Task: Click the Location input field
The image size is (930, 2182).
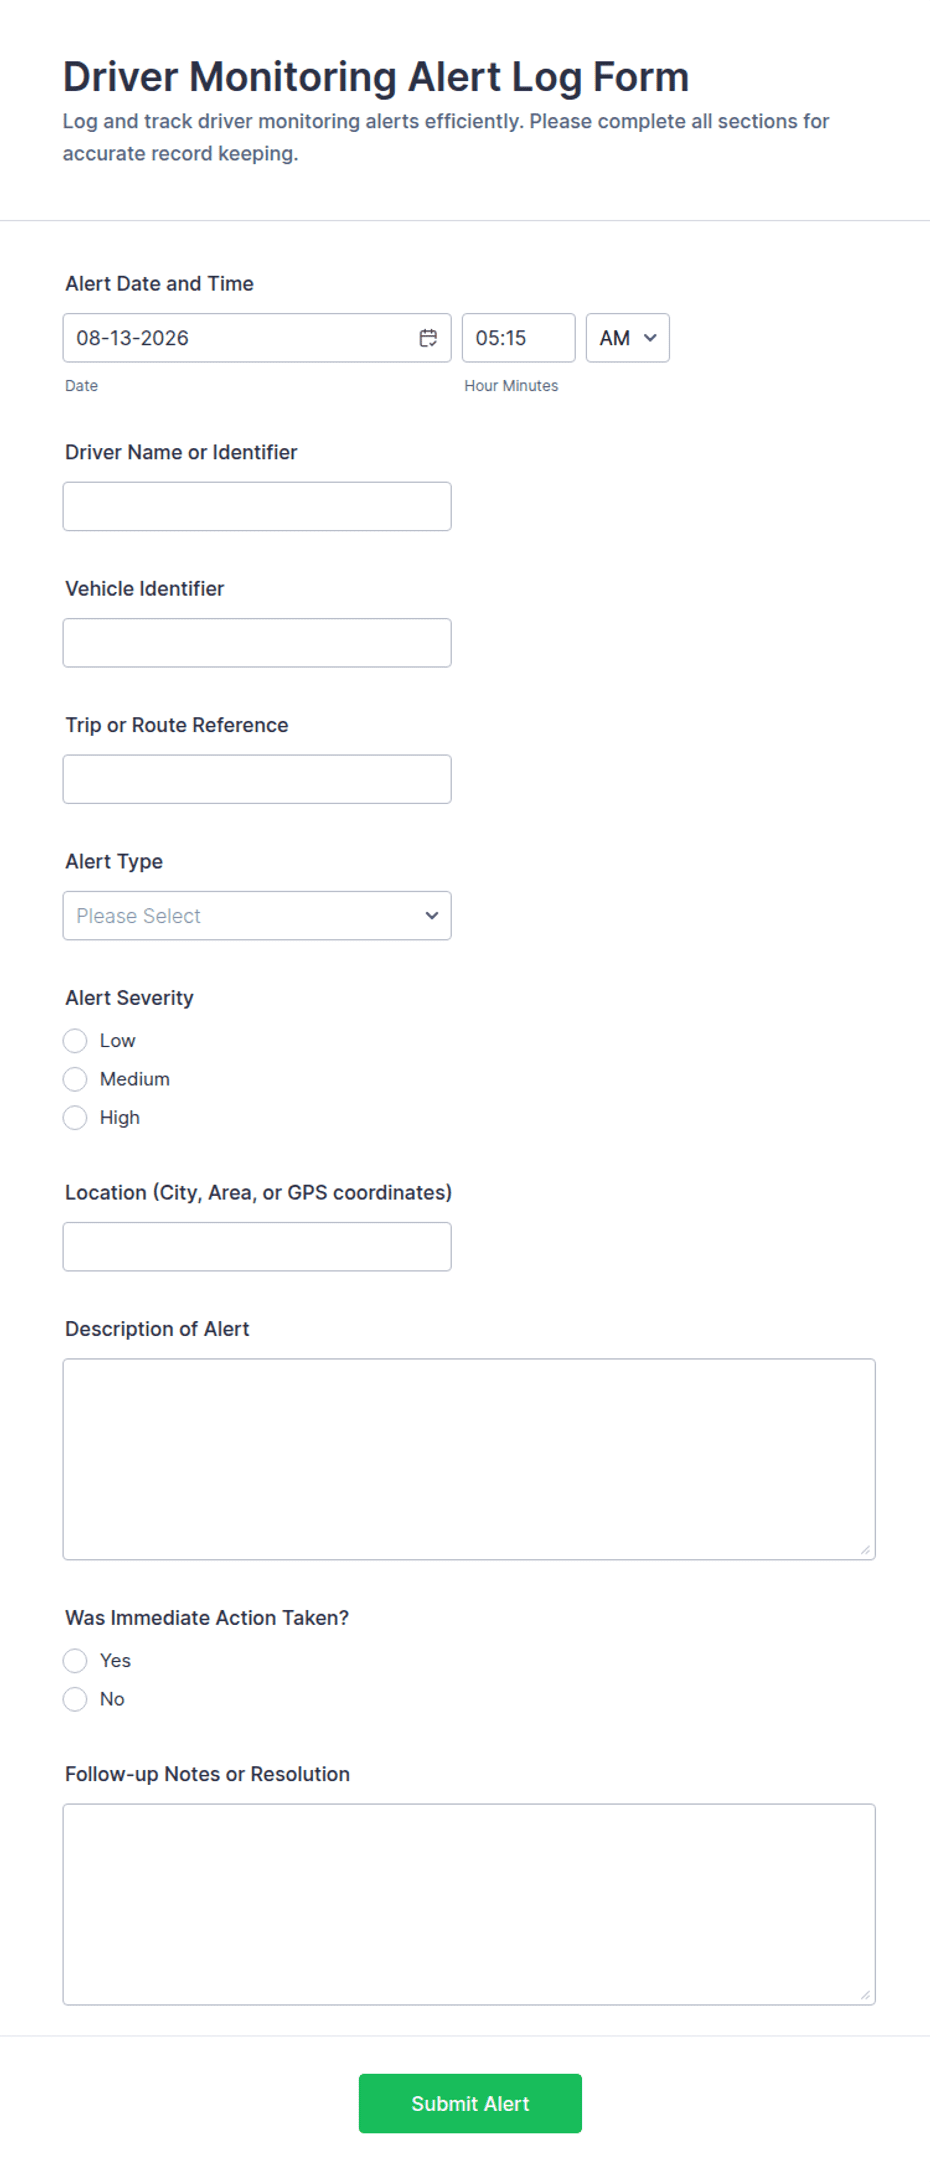Action: point(257,1247)
